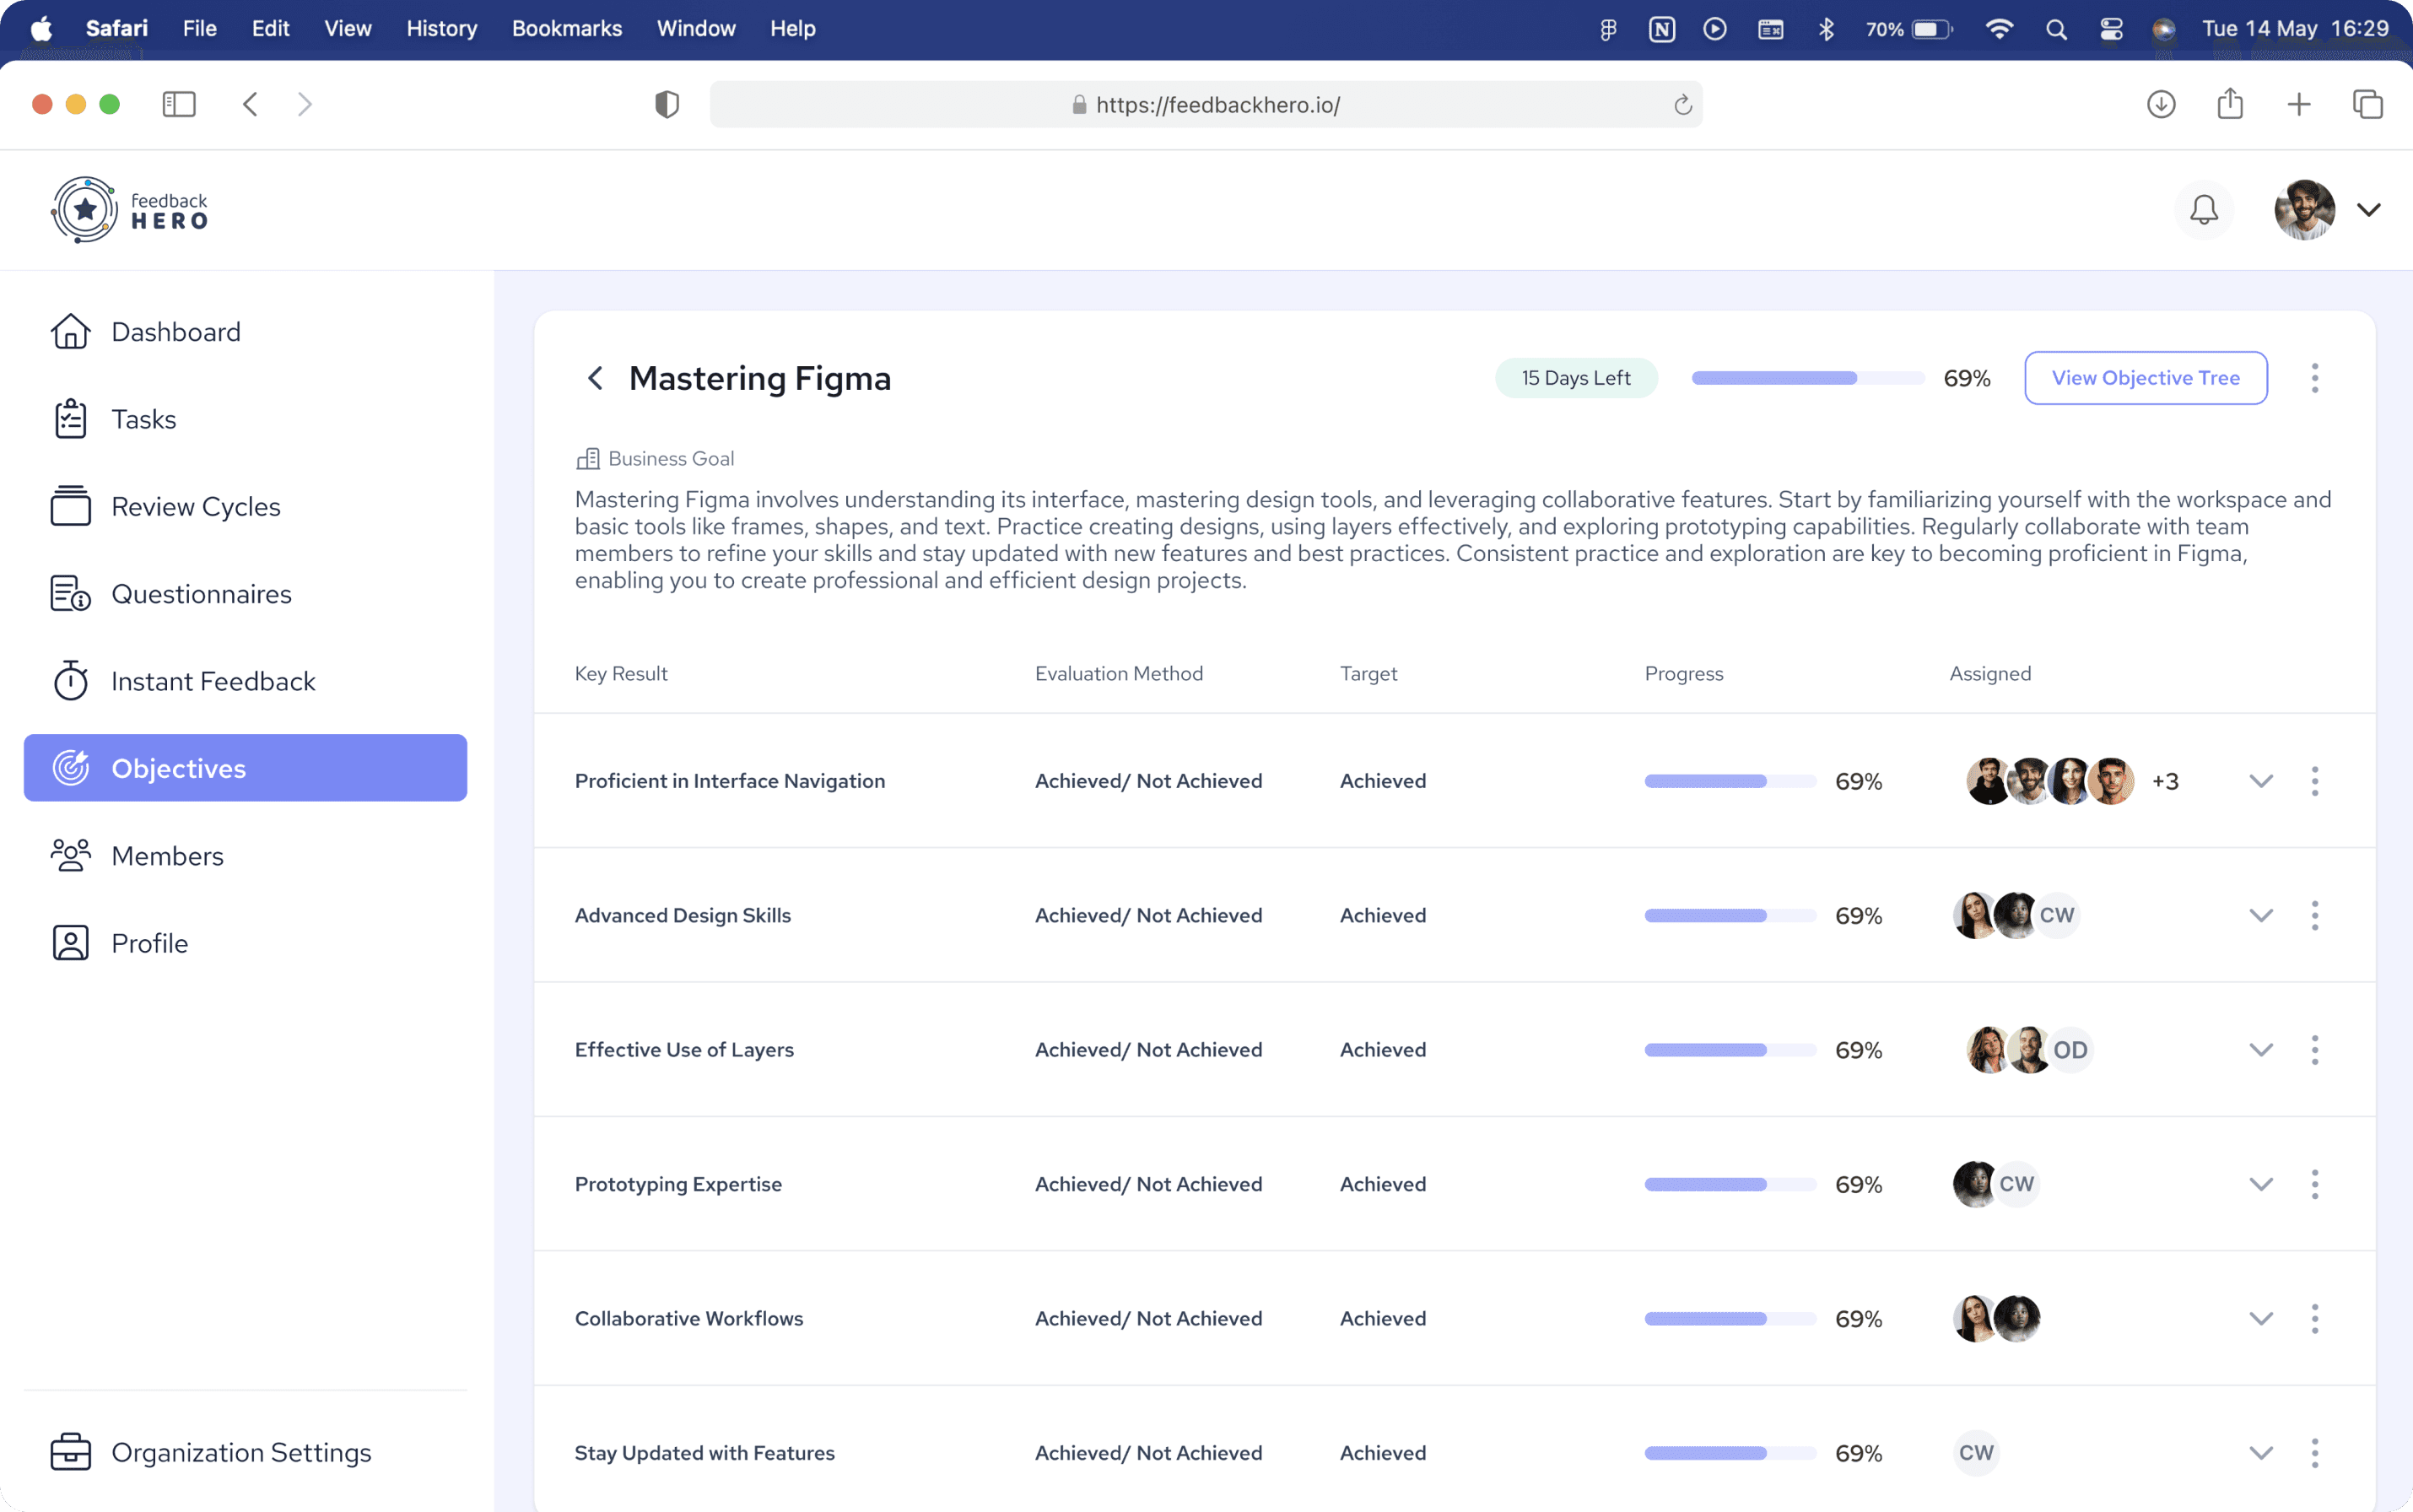Open more options for Interface Navigation

tap(2315, 781)
